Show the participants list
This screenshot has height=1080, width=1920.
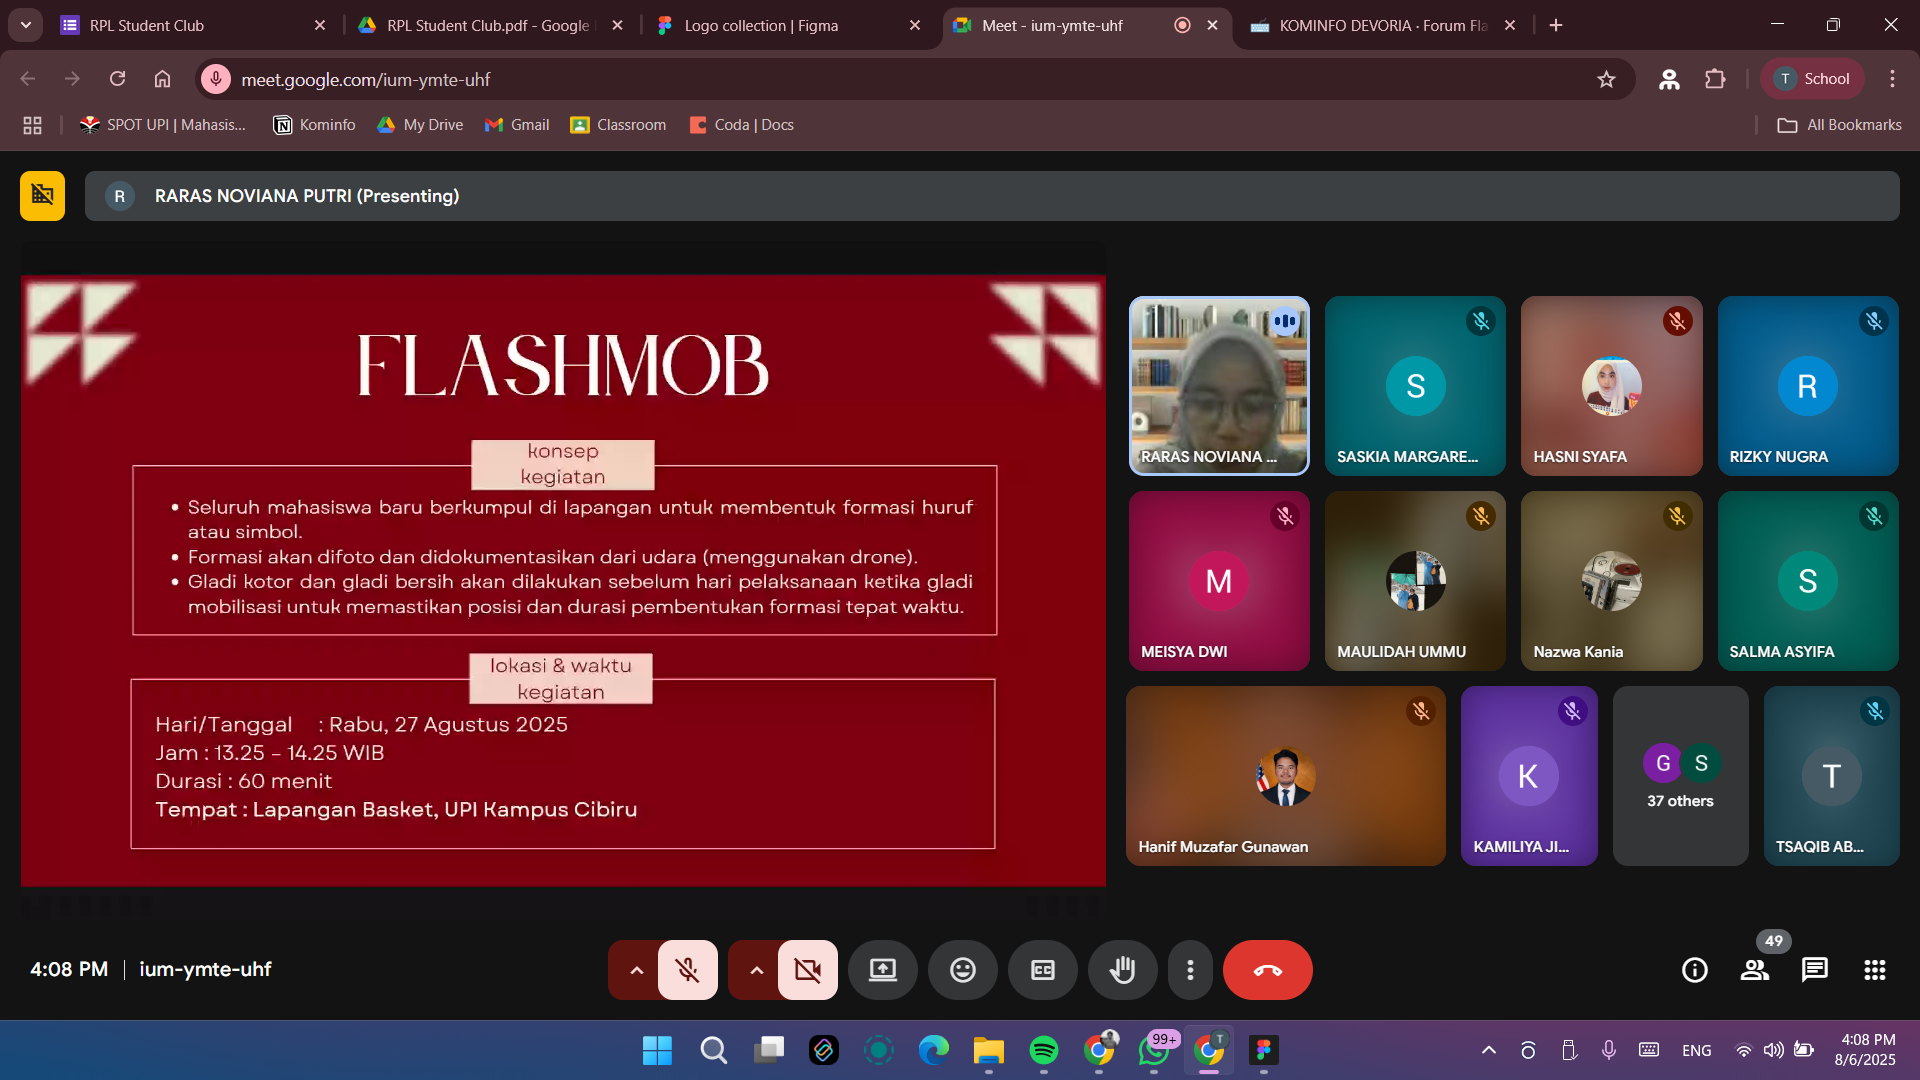[x=1754, y=969]
